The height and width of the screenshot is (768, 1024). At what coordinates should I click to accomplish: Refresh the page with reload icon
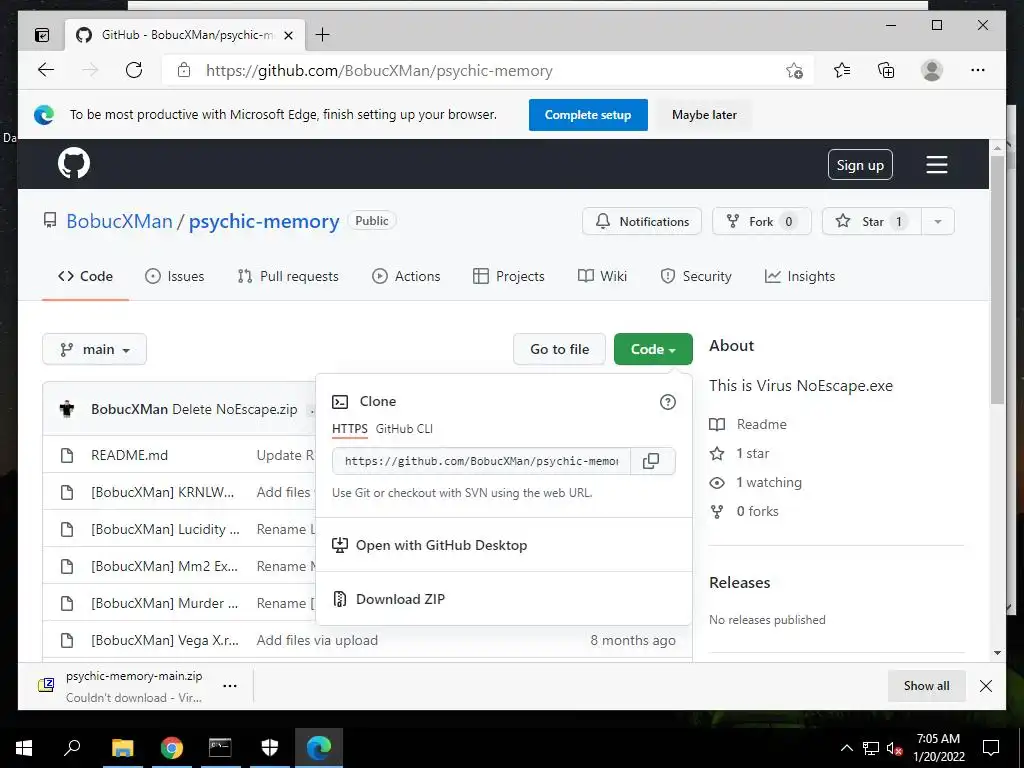tap(134, 70)
